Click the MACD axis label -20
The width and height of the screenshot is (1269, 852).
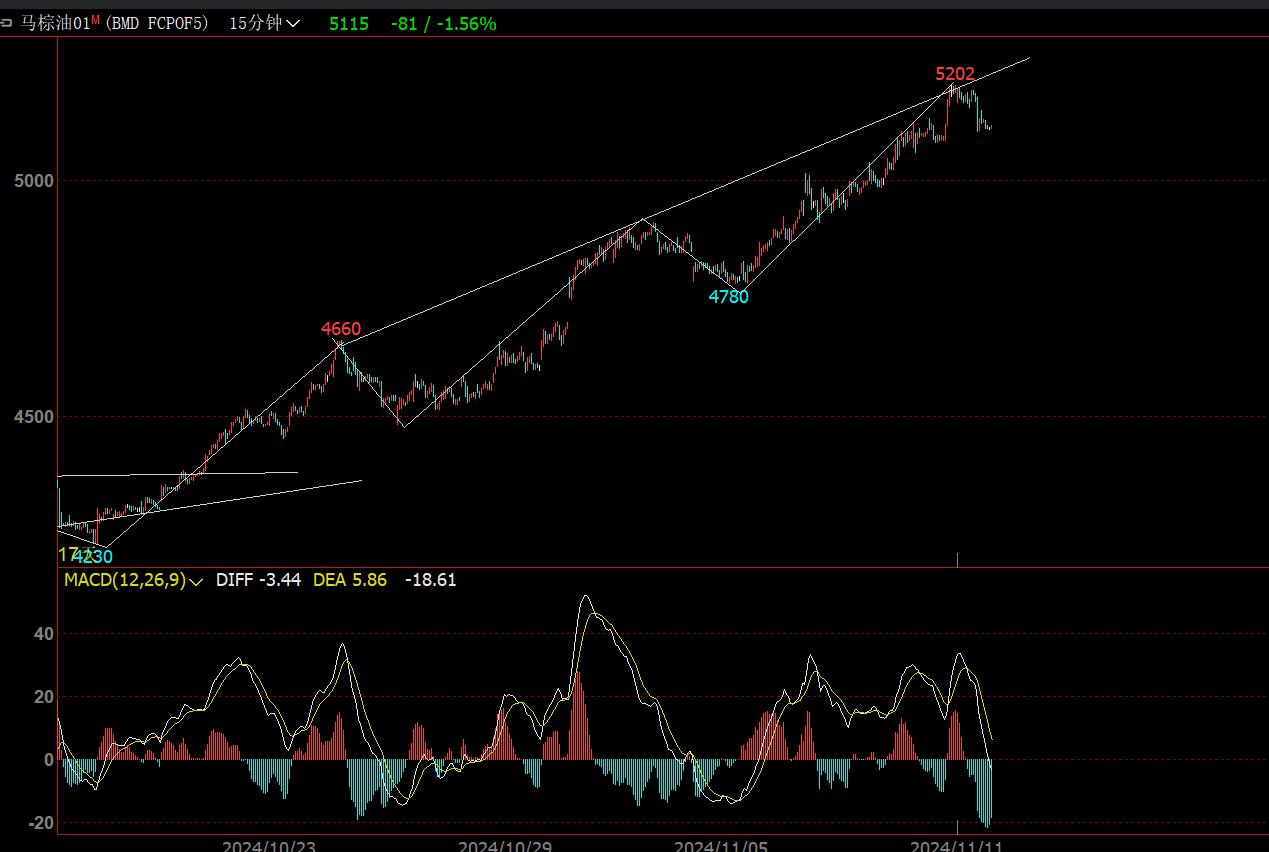pyautogui.click(x=40, y=823)
